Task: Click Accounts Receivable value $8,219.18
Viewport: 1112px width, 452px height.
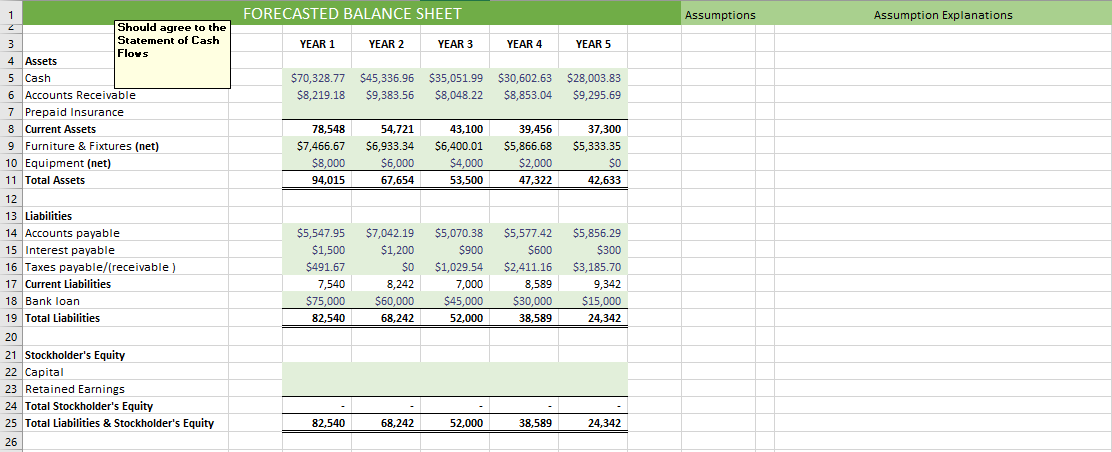Action: coord(318,95)
